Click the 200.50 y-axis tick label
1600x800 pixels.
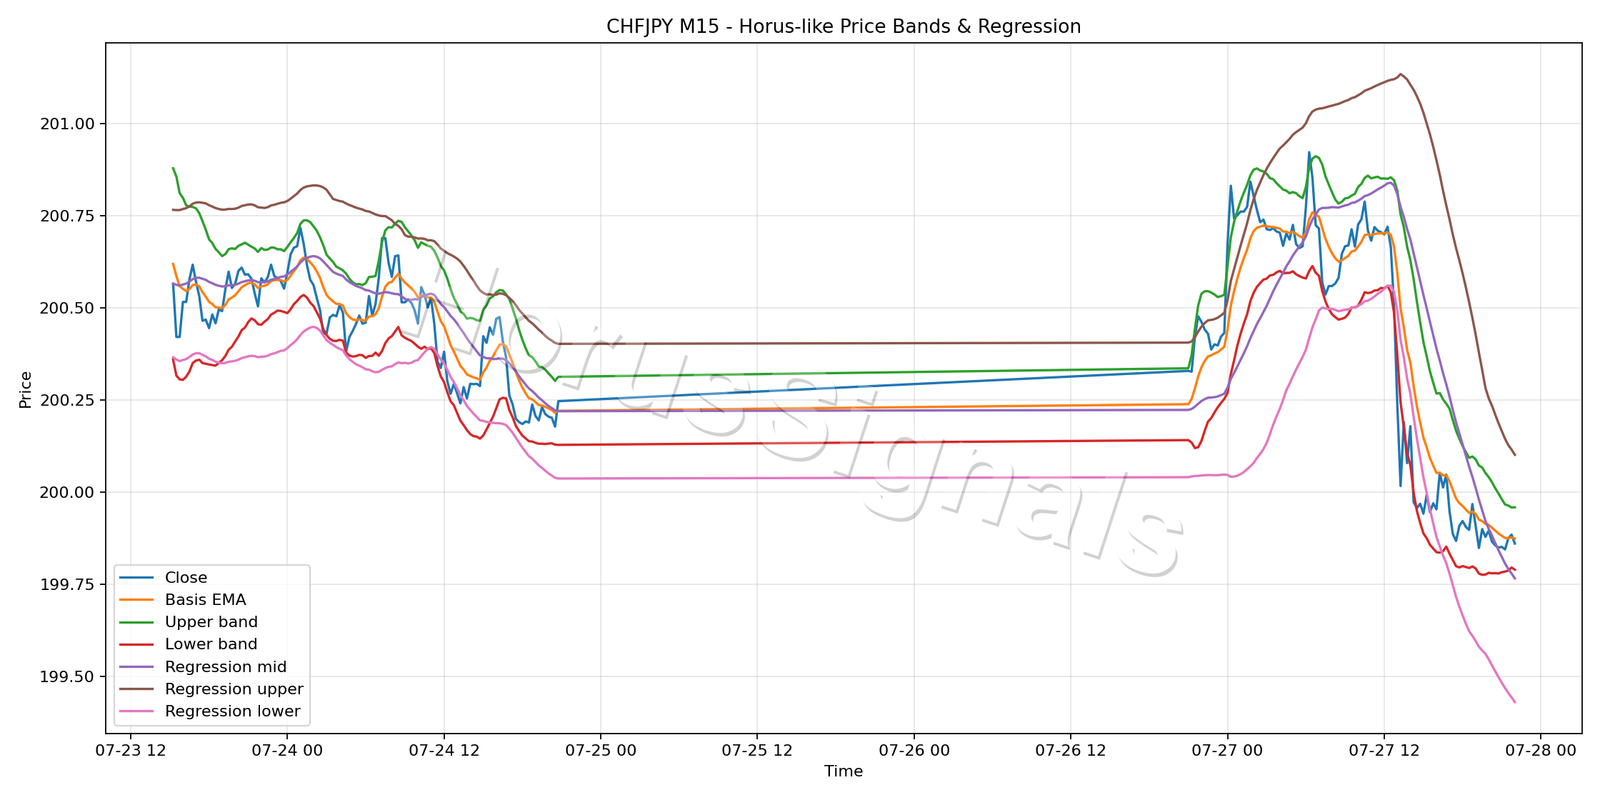pyautogui.click(x=67, y=308)
